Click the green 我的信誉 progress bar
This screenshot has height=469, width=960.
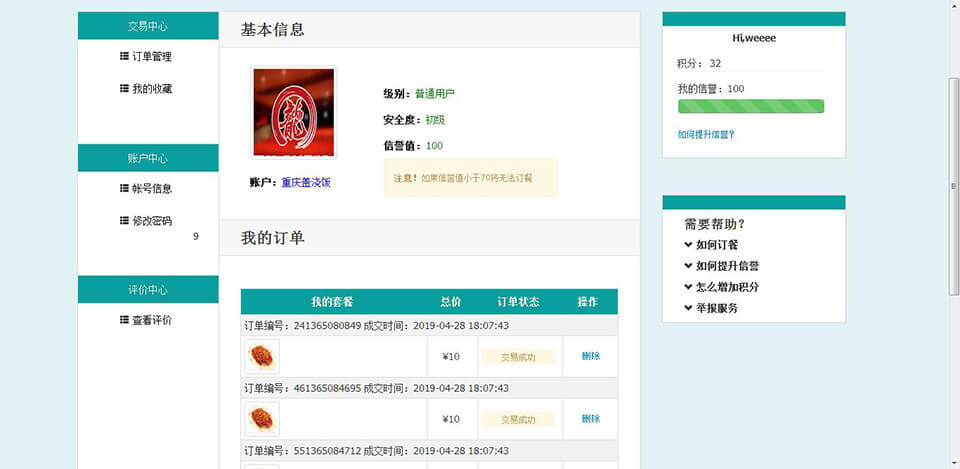[x=751, y=107]
